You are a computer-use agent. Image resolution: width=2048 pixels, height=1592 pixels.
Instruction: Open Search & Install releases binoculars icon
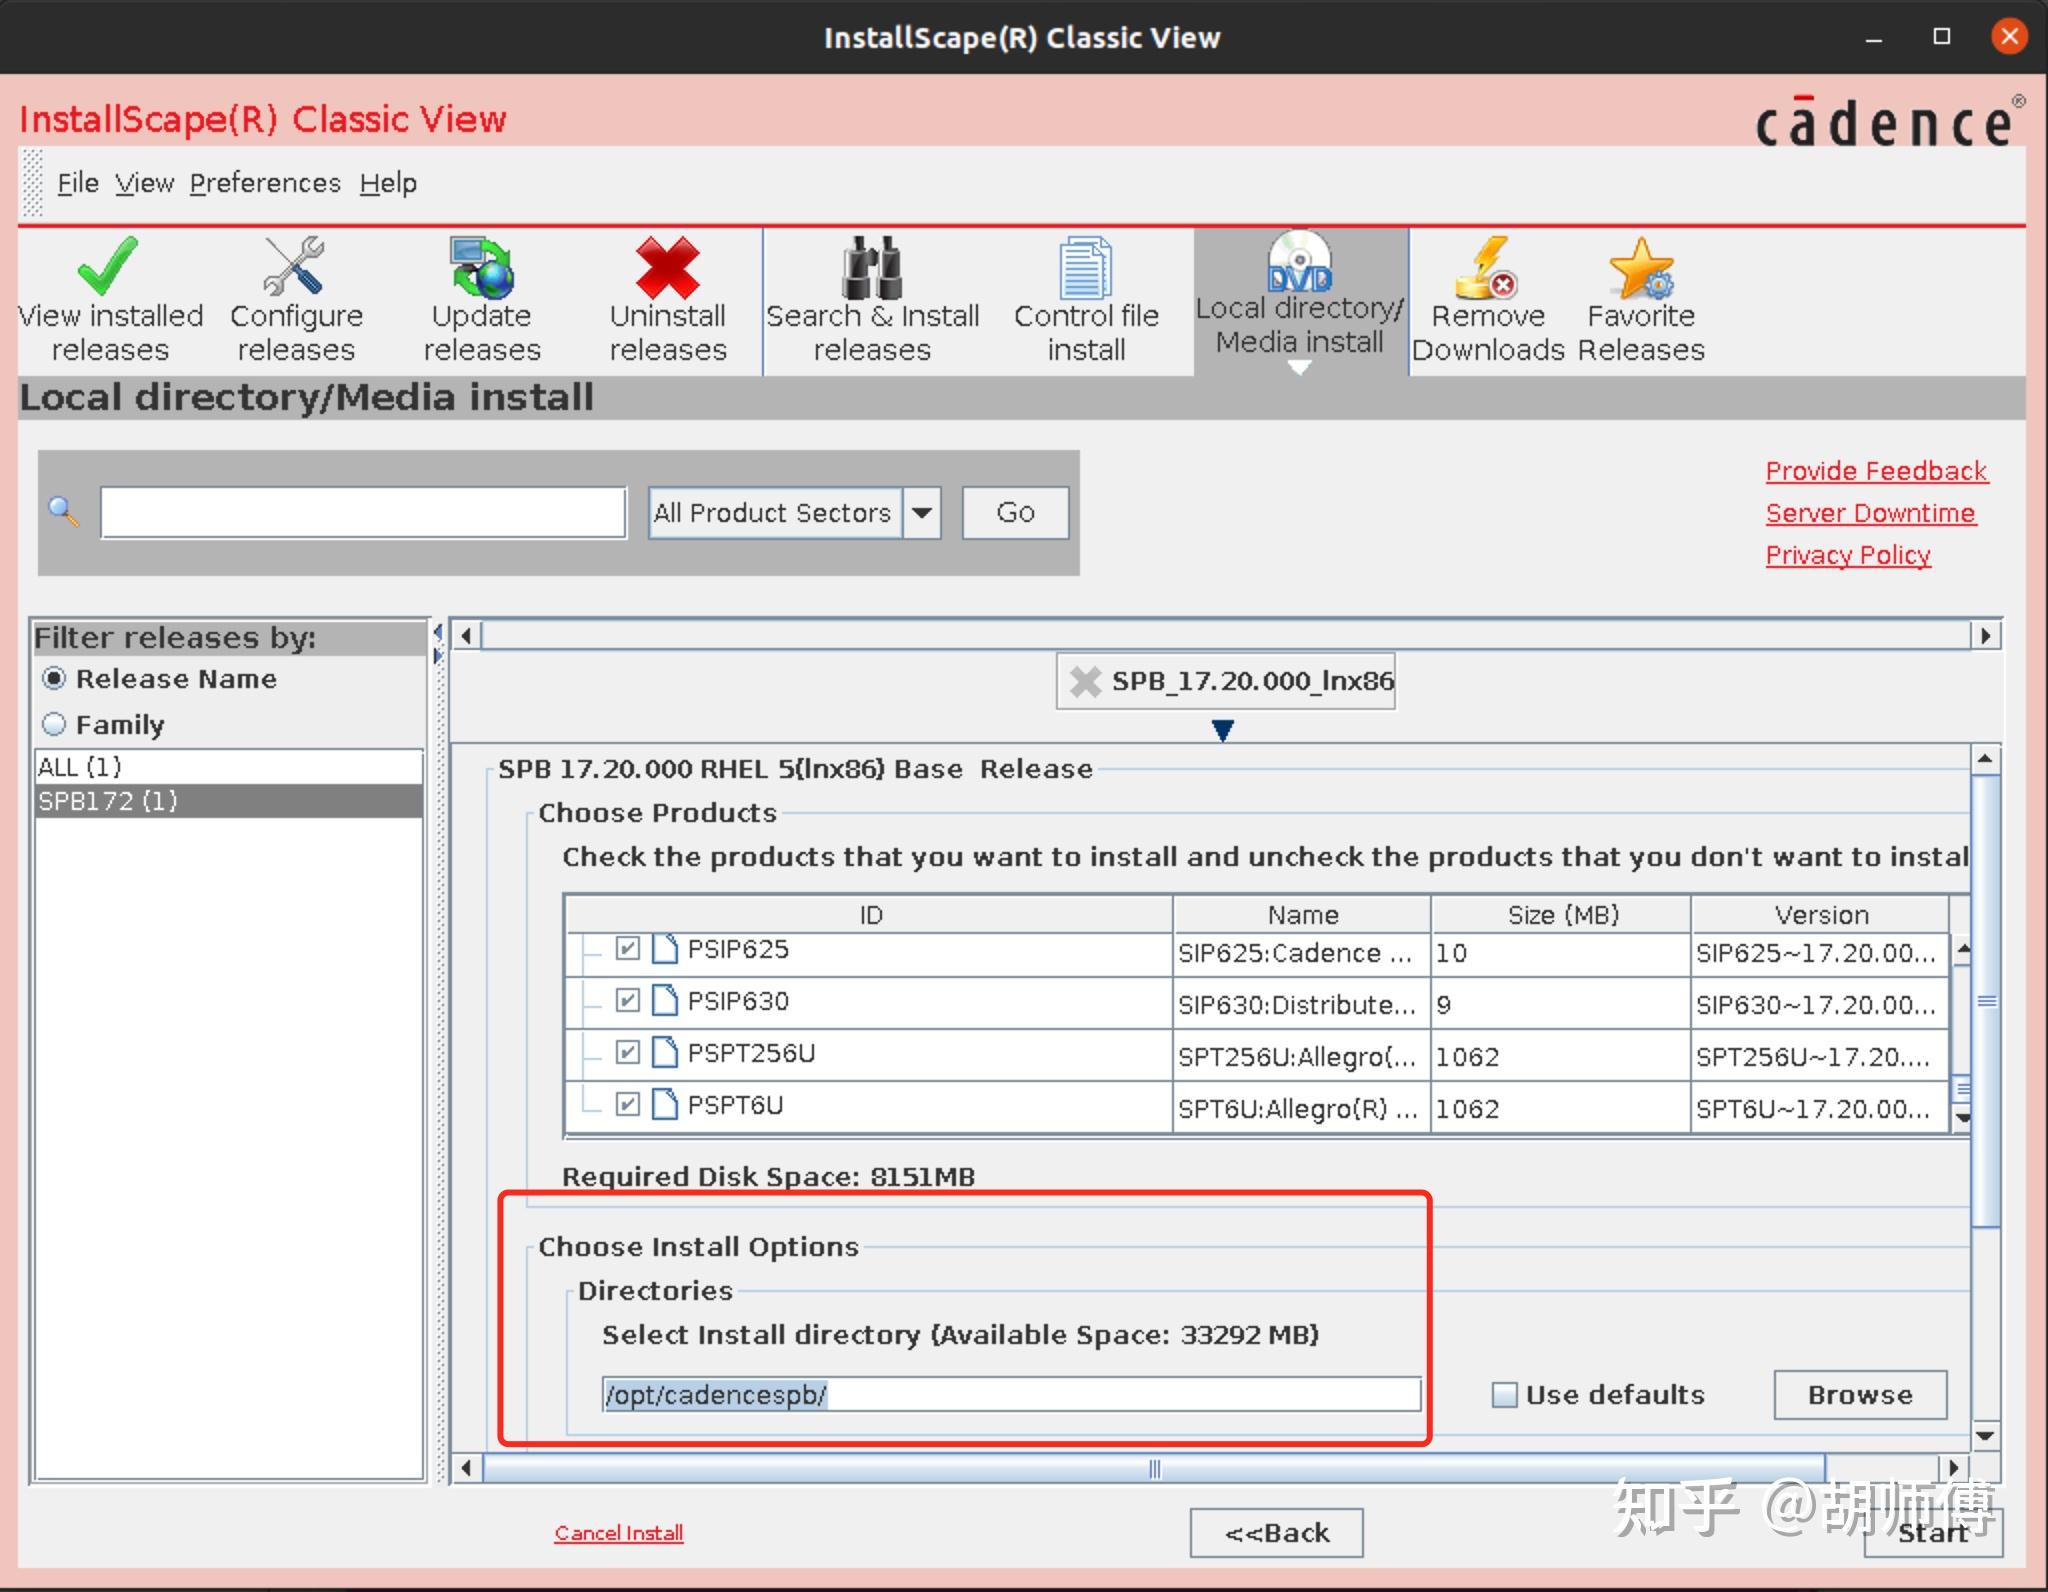tap(871, 268)
